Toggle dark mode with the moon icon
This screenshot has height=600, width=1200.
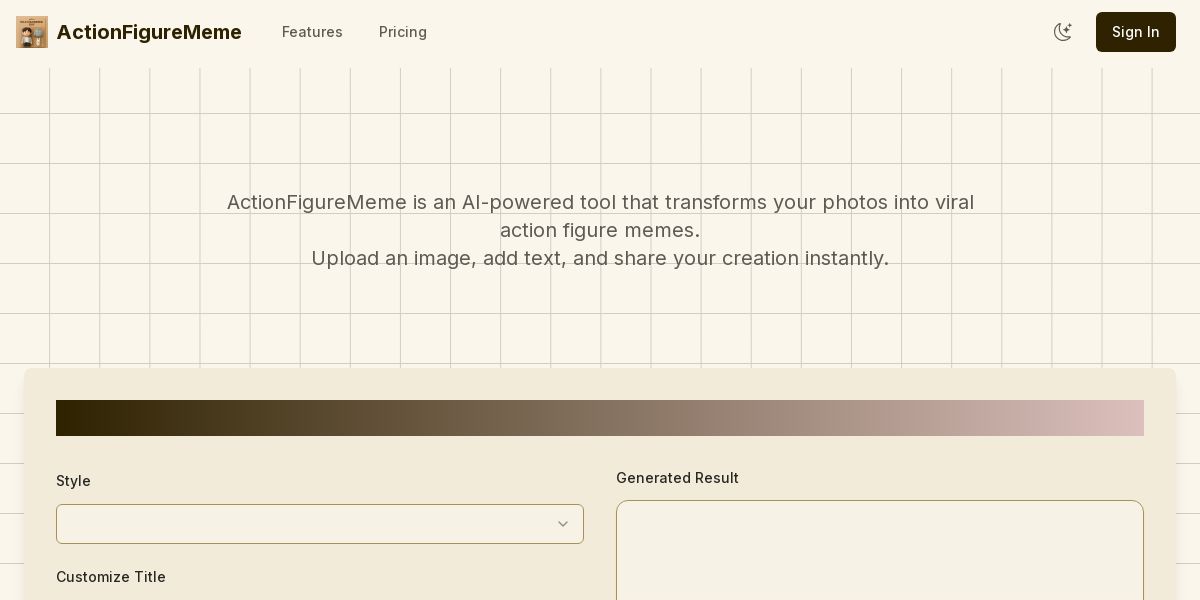pyautogui.click(x=1063, y=32)
